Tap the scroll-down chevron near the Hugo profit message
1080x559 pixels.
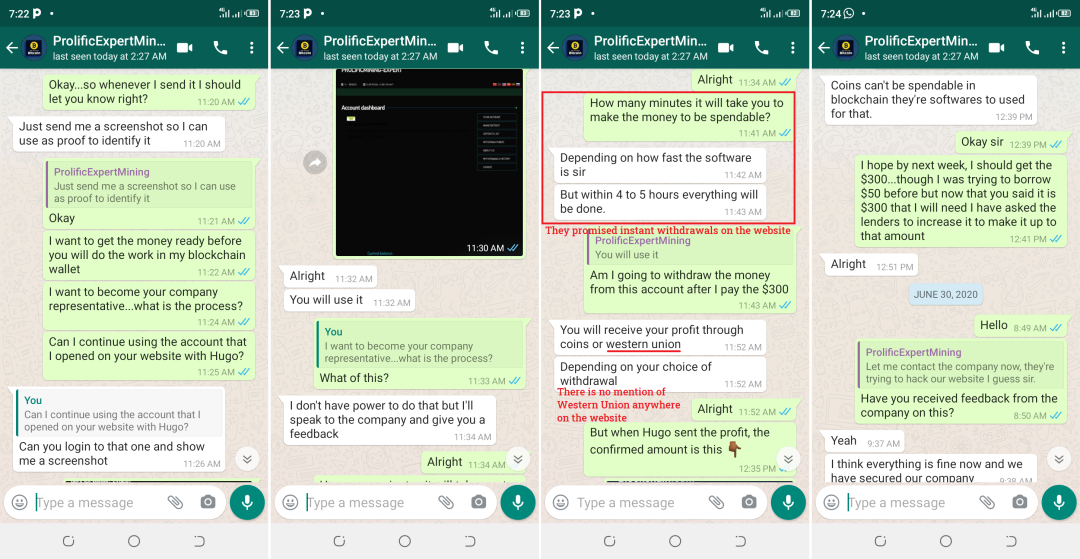point(789,459)
